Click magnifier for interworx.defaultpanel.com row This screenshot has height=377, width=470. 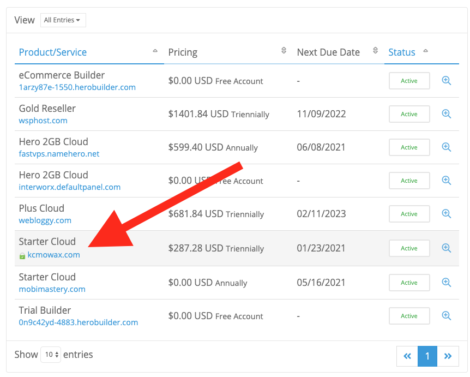[446, 181]
